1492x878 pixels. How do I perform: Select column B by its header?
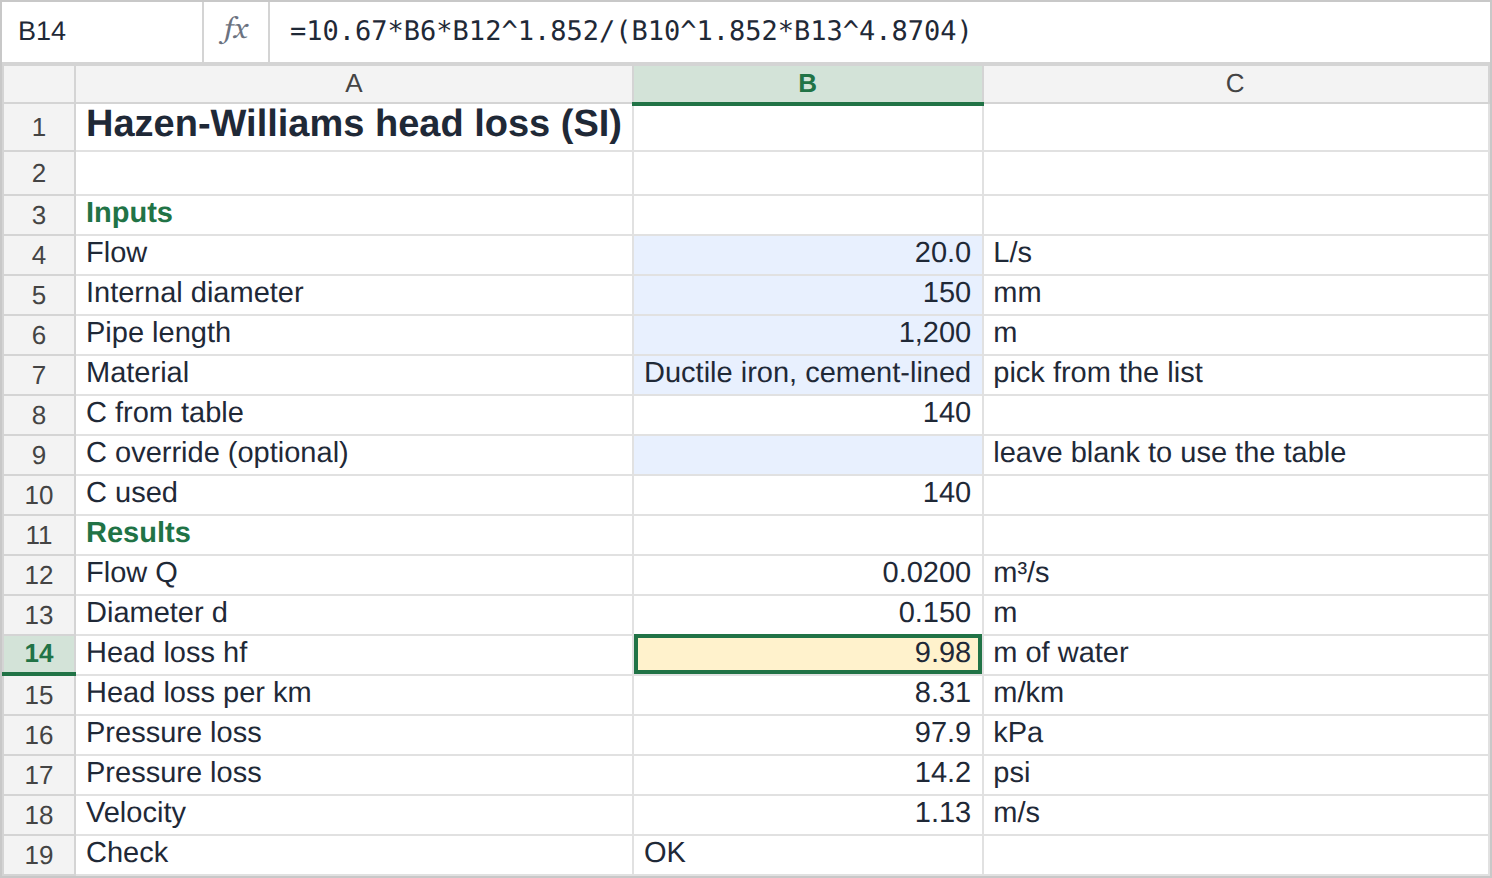point(808,84)
